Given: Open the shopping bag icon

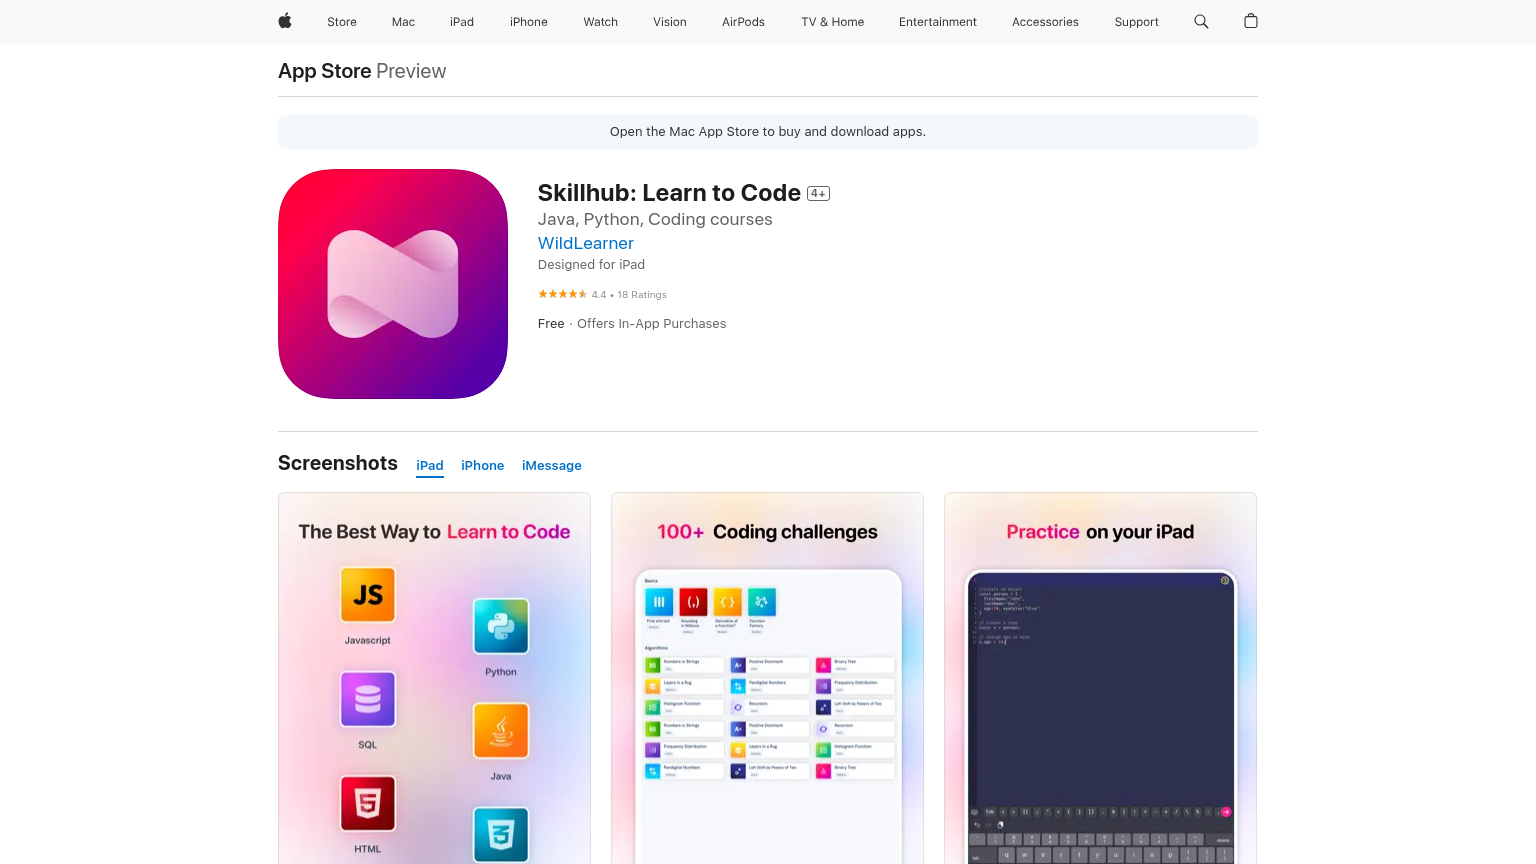Looking at the screenshot, I should tap(1250, 21).
